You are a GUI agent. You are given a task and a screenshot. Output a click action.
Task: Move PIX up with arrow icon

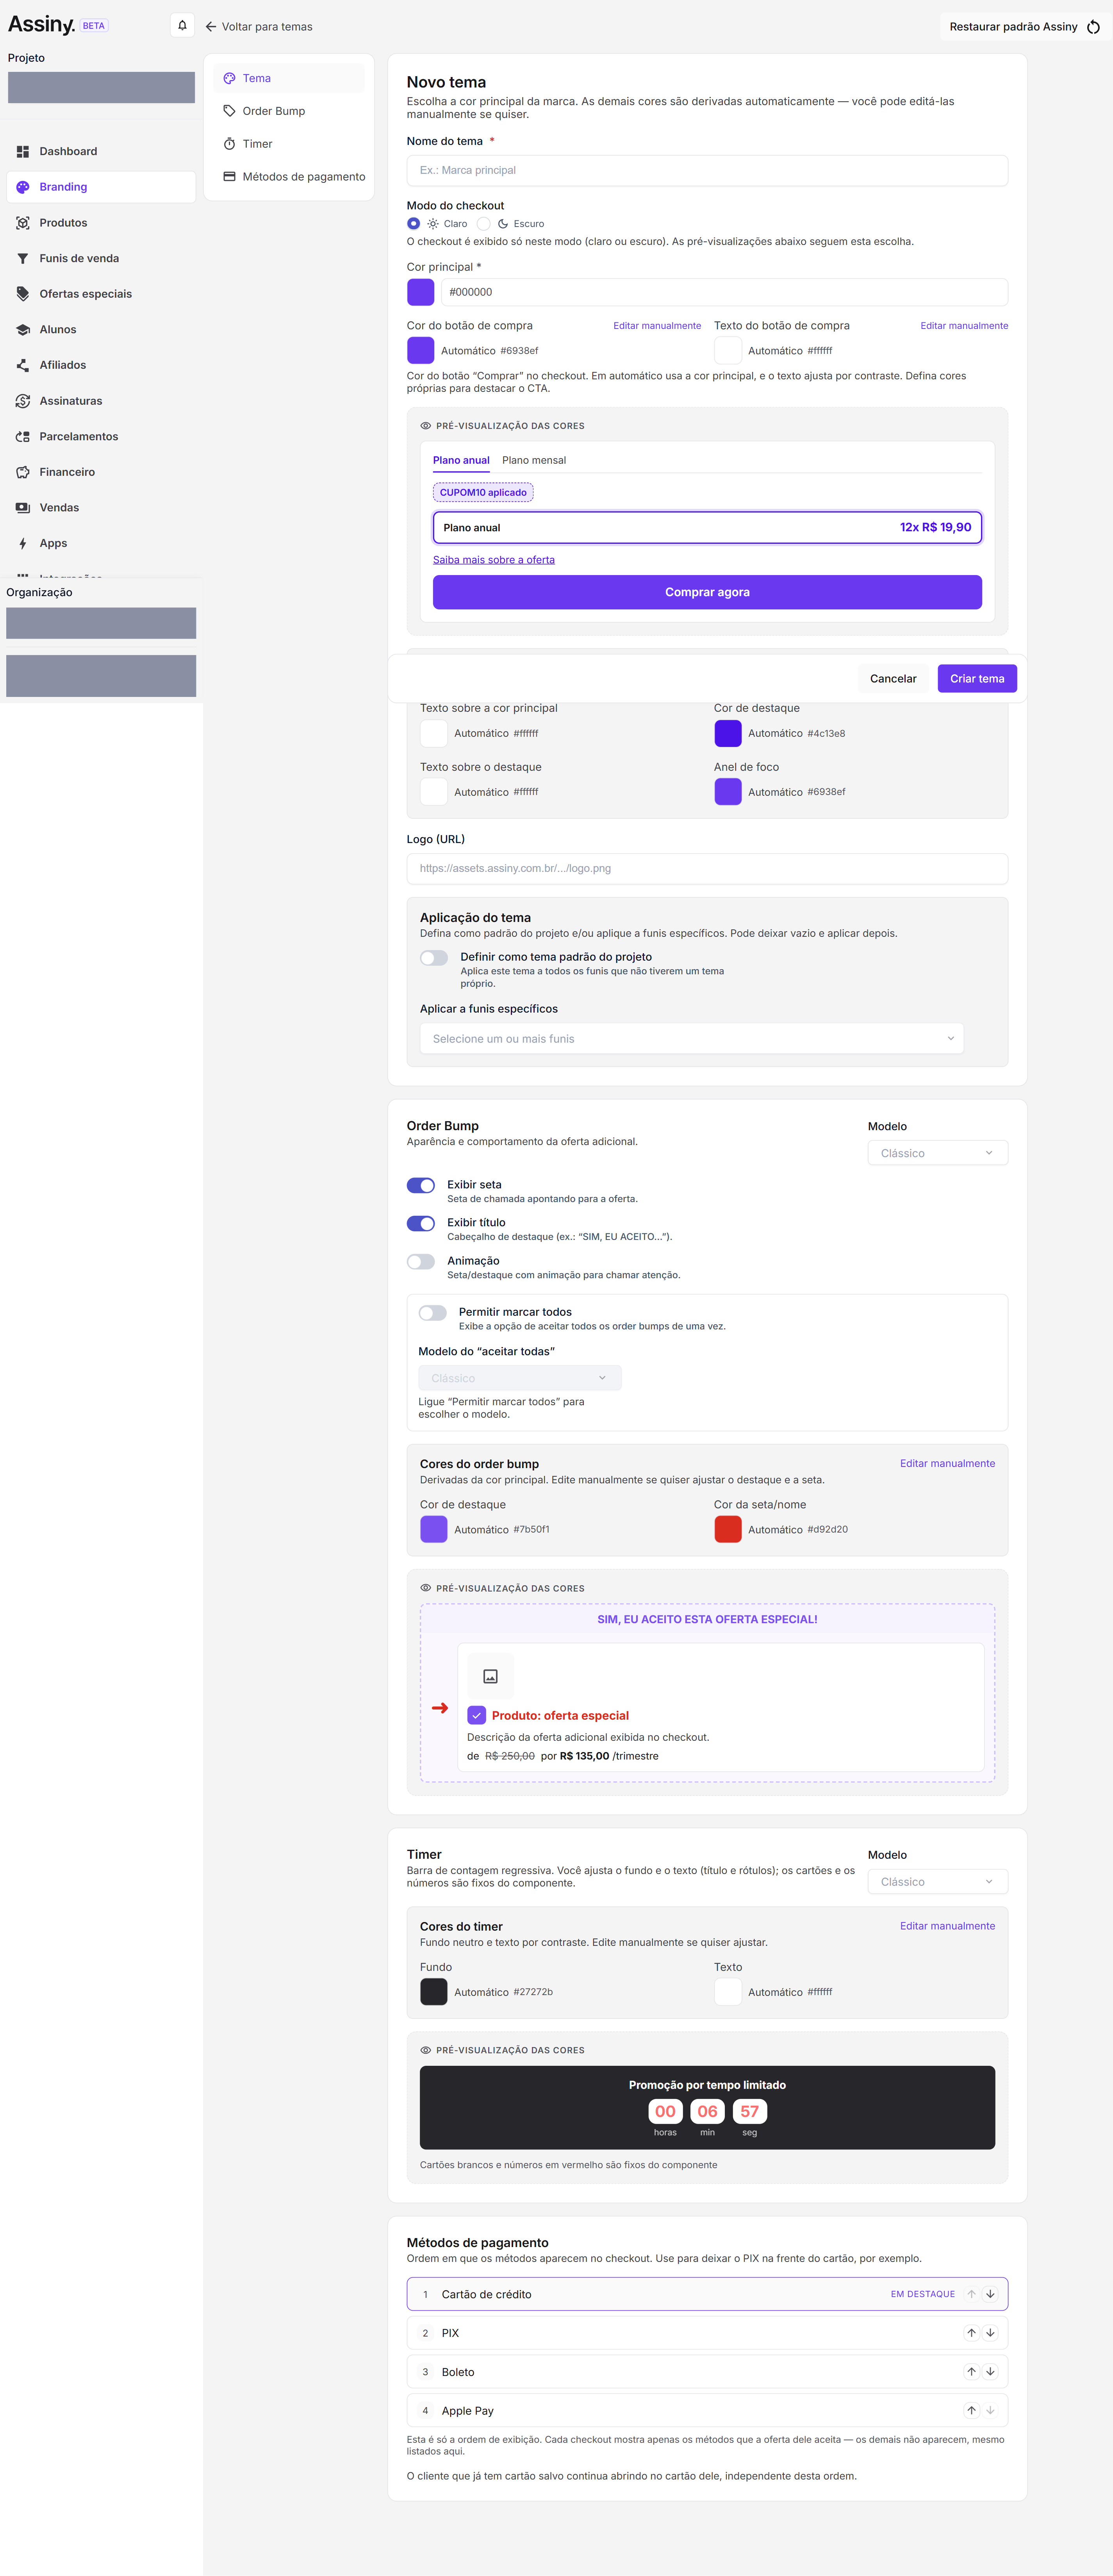(971, 2333)
